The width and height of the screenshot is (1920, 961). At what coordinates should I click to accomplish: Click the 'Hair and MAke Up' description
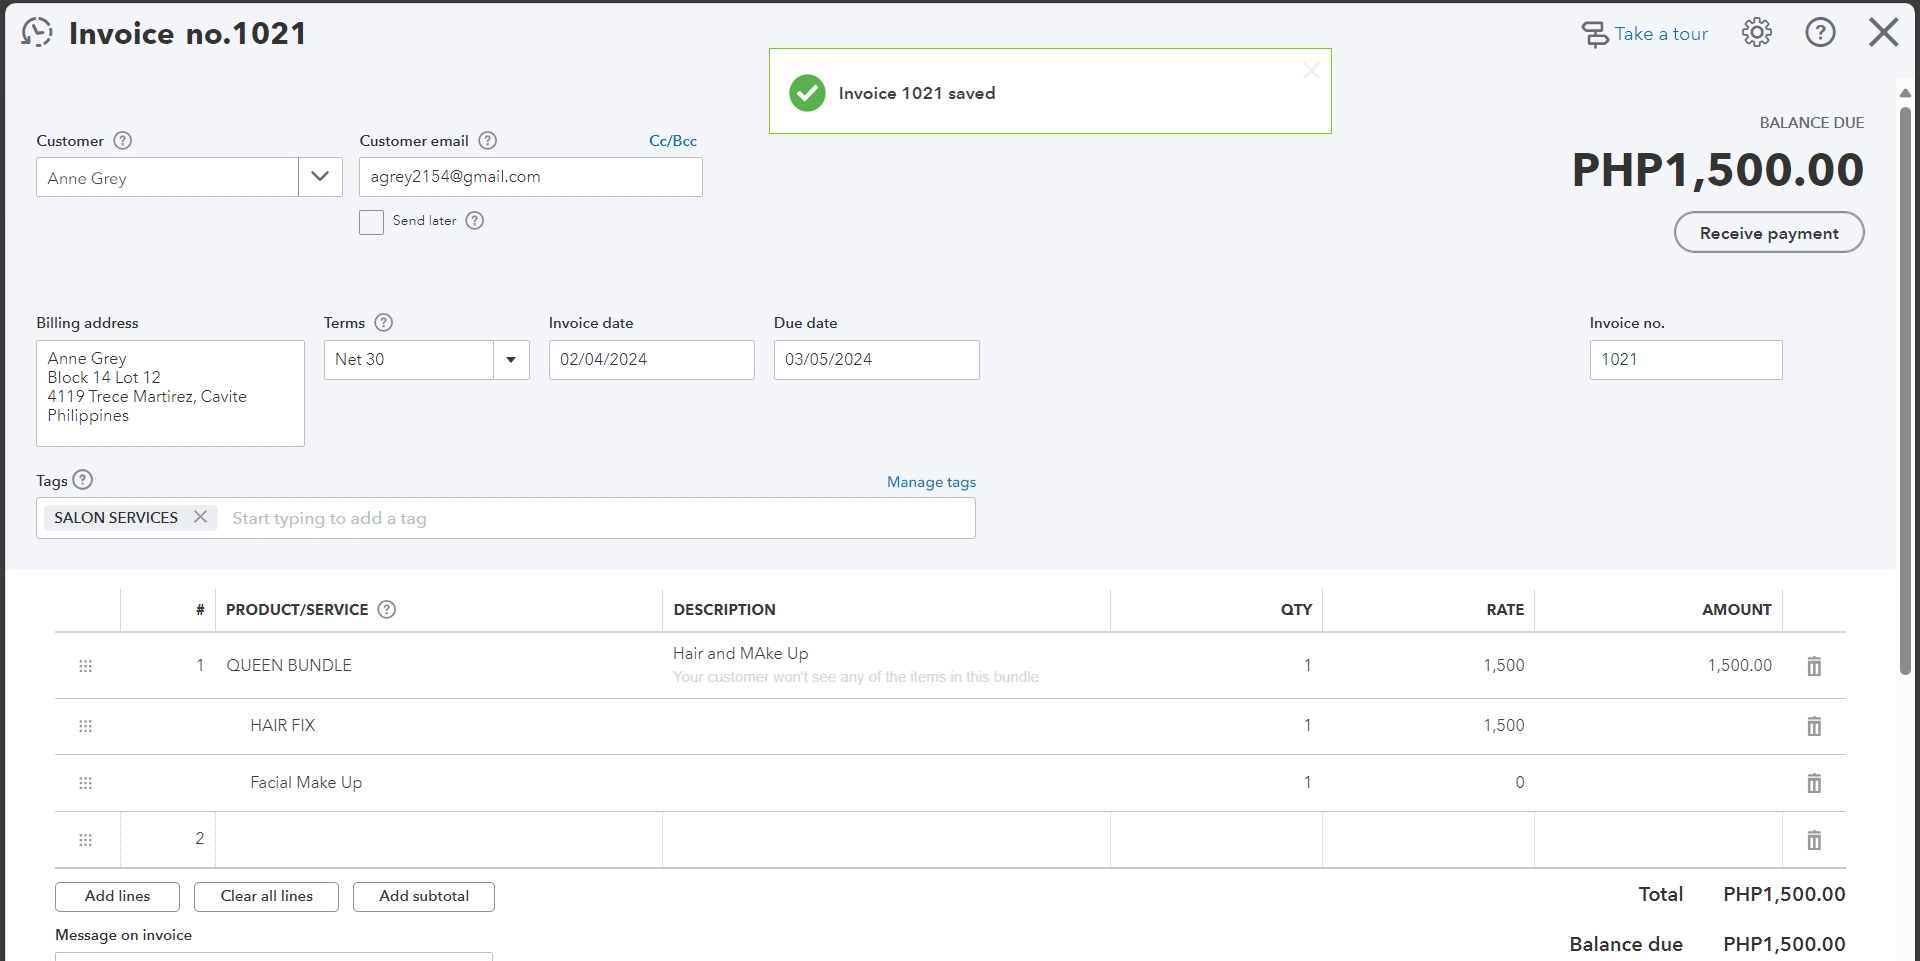740,654
